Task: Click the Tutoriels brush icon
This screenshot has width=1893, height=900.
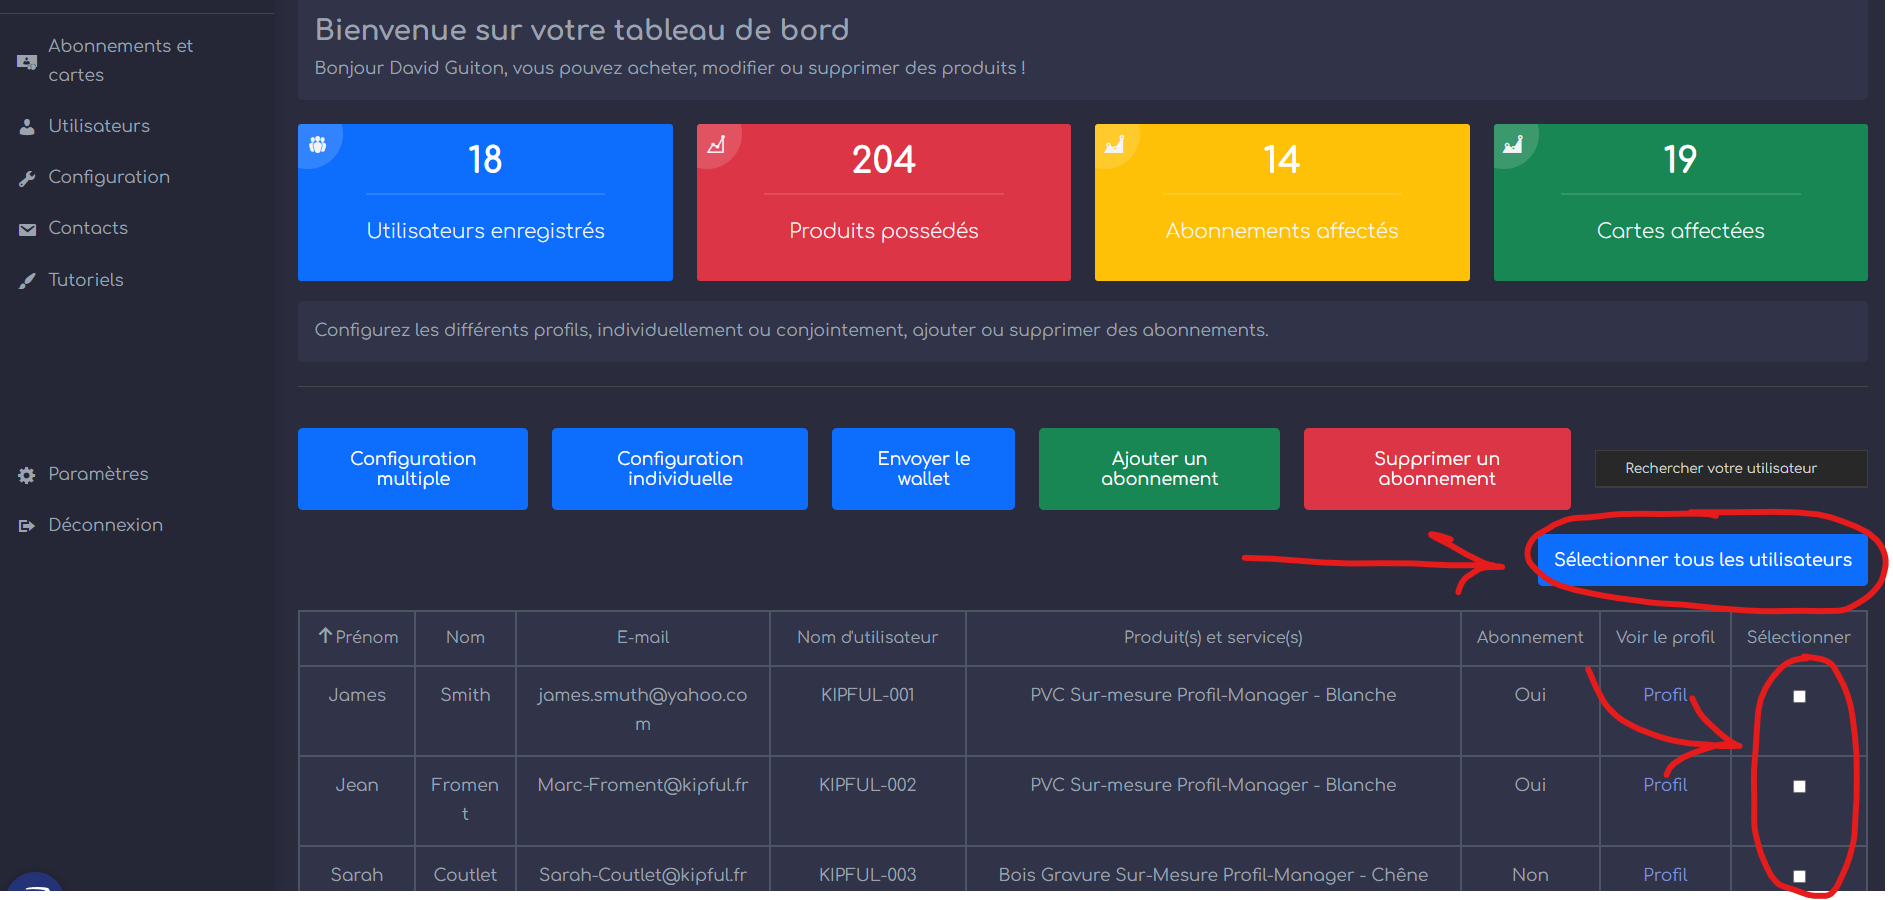Action: pyautogui.click(x=27, y=281)
